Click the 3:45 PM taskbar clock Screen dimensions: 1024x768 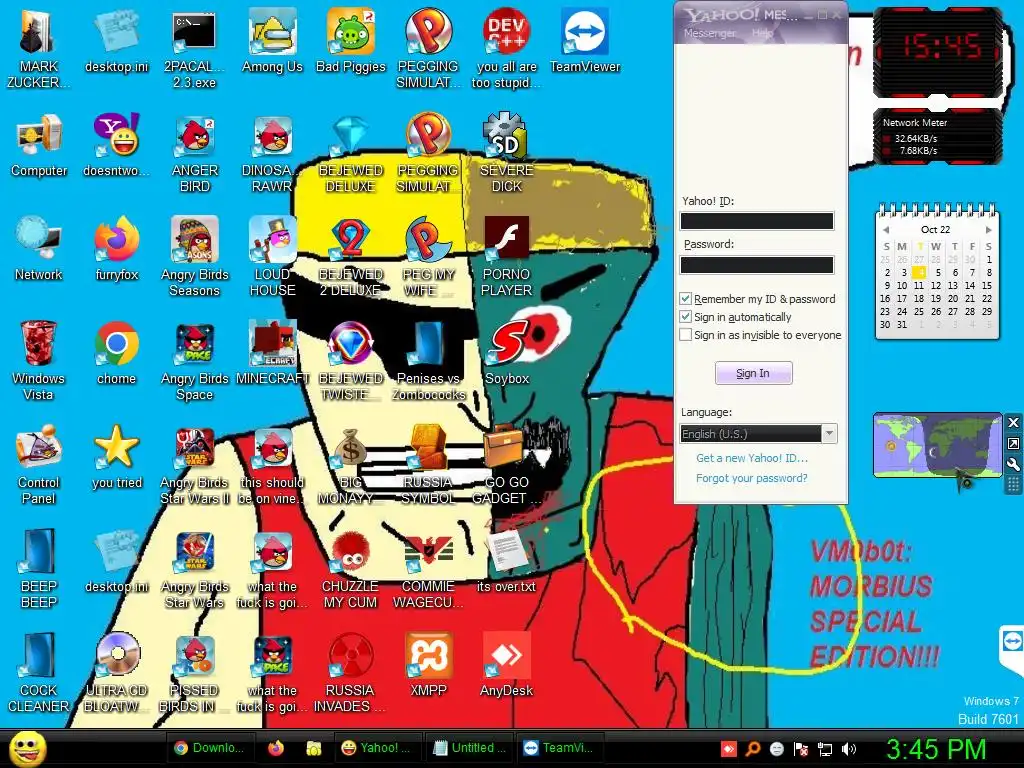[x=936, y=749]
